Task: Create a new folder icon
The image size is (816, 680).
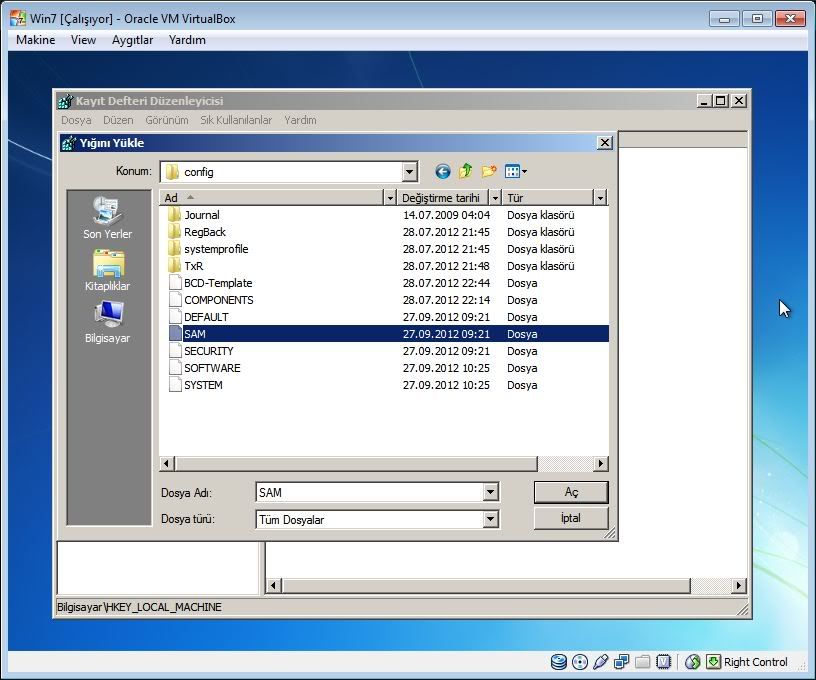Action: click(489, 172)
